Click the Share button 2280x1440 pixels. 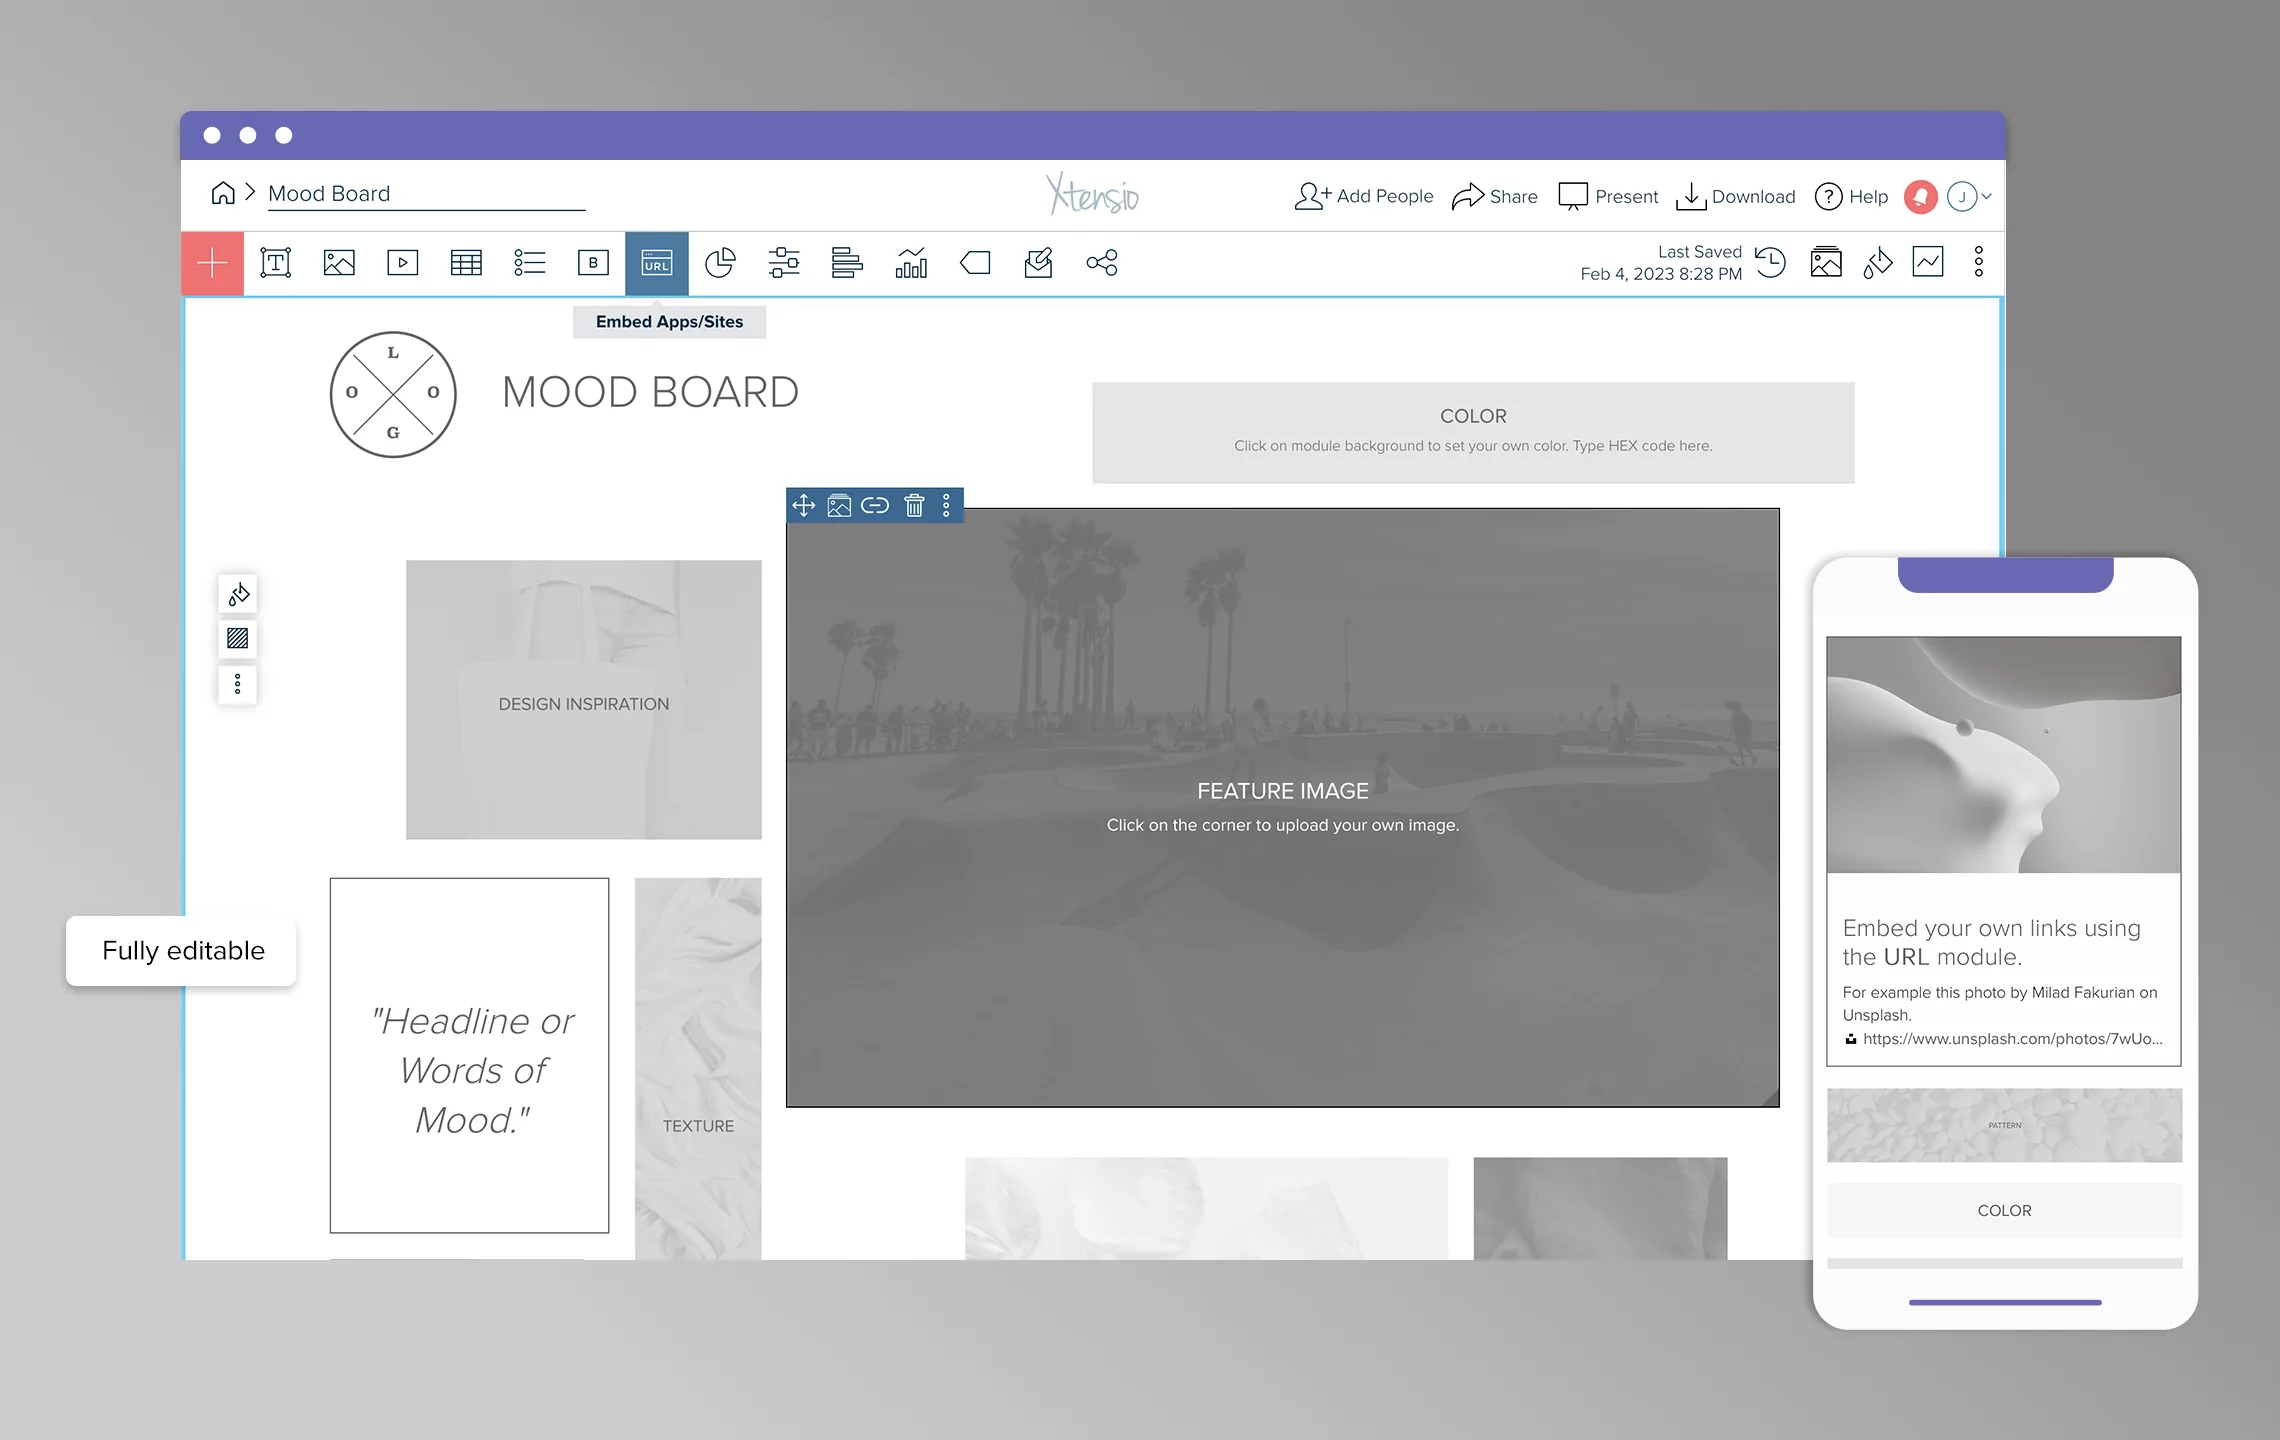coord(1495,197)
